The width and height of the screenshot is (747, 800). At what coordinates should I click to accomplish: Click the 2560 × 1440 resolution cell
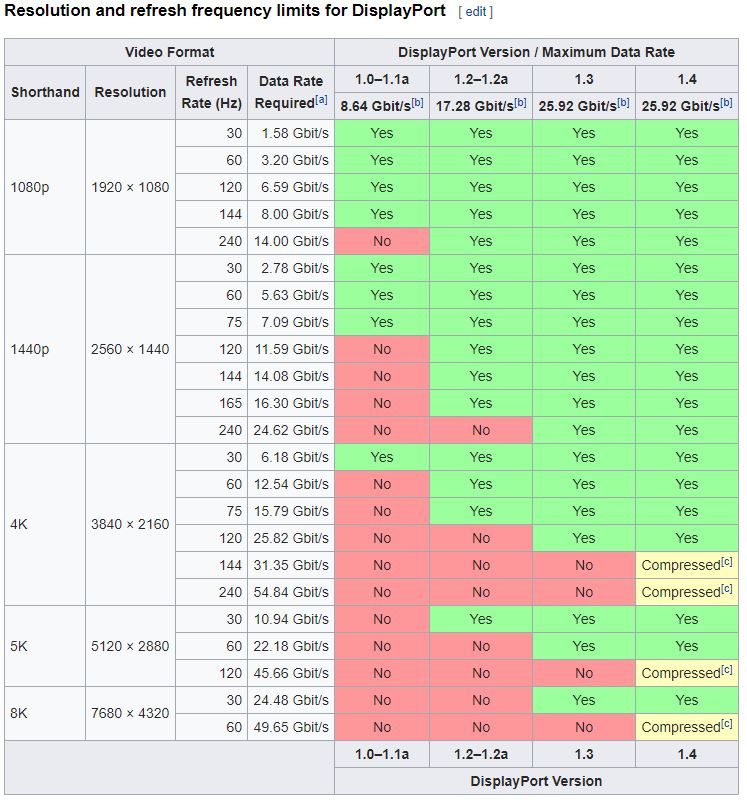coord(130,349)
